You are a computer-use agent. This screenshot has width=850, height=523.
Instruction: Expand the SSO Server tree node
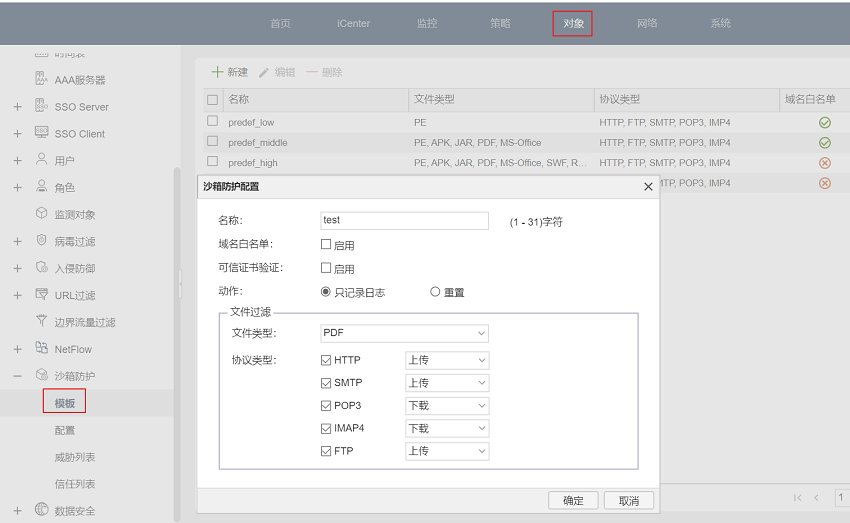(x=17, y=107)
